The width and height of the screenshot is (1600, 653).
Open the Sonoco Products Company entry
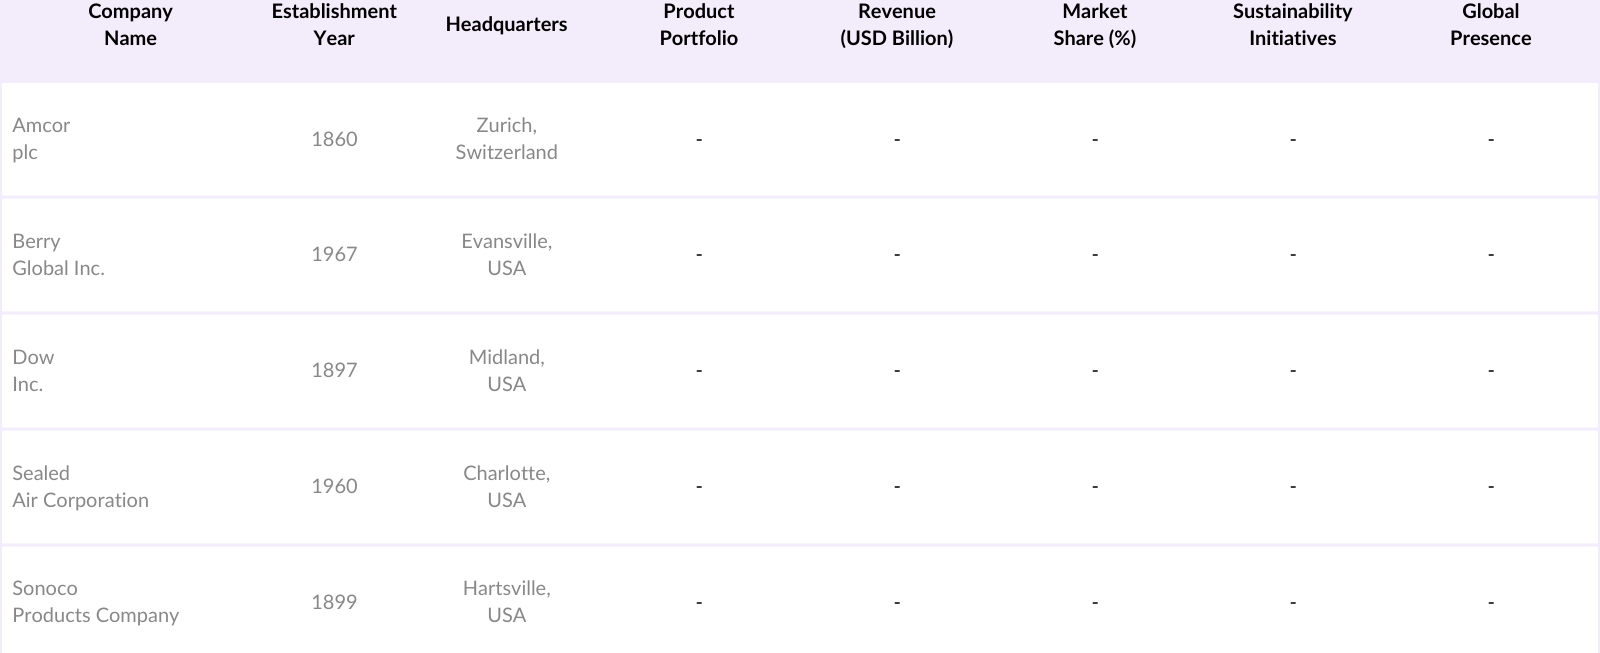click(95, 602)
